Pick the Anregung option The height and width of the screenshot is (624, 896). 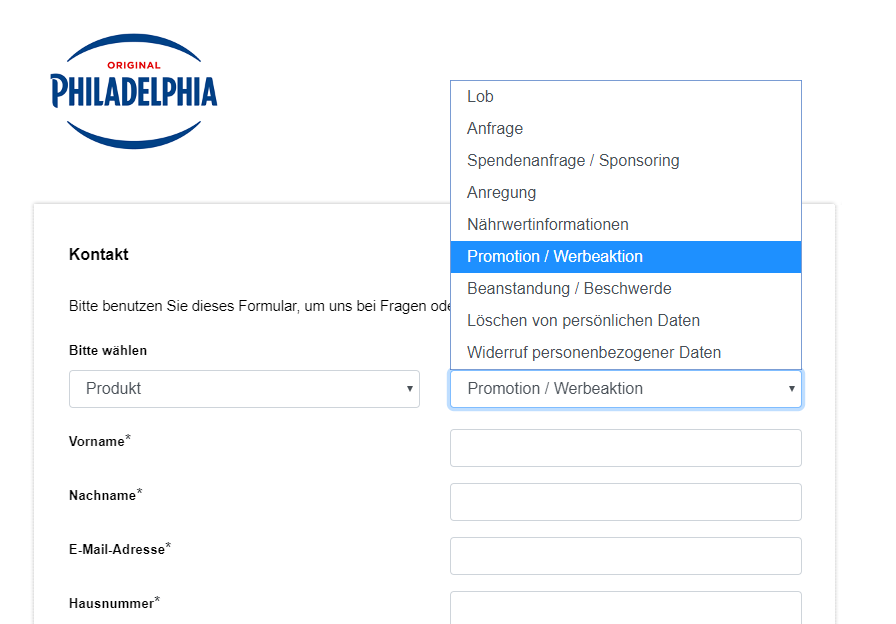[x=626, y=193]
